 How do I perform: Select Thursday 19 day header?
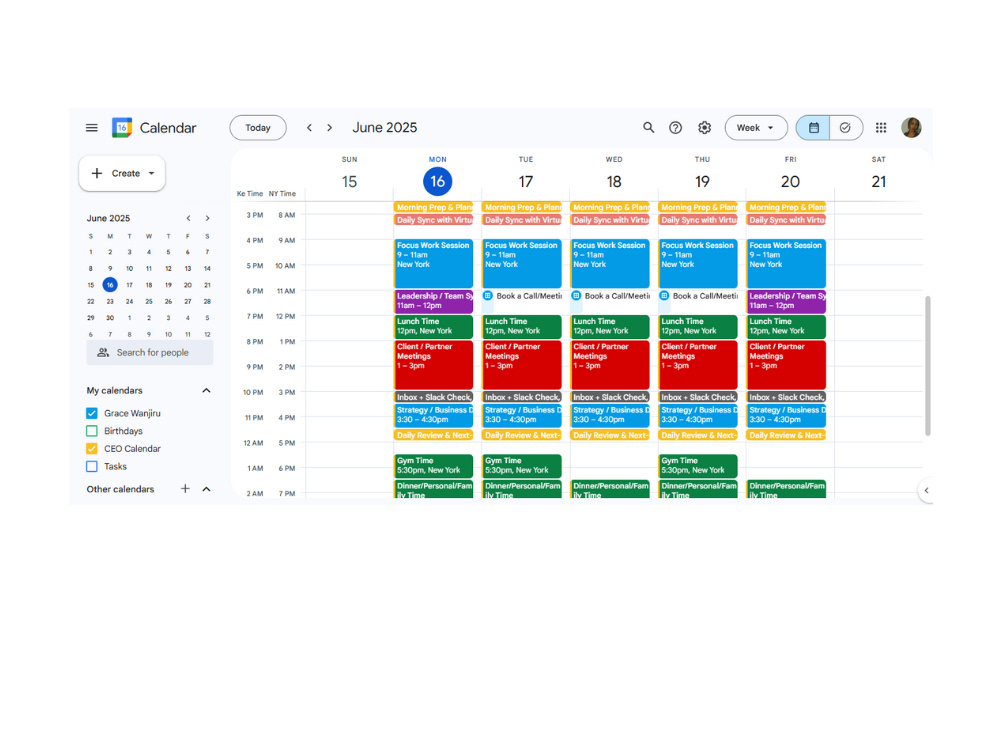702,181
